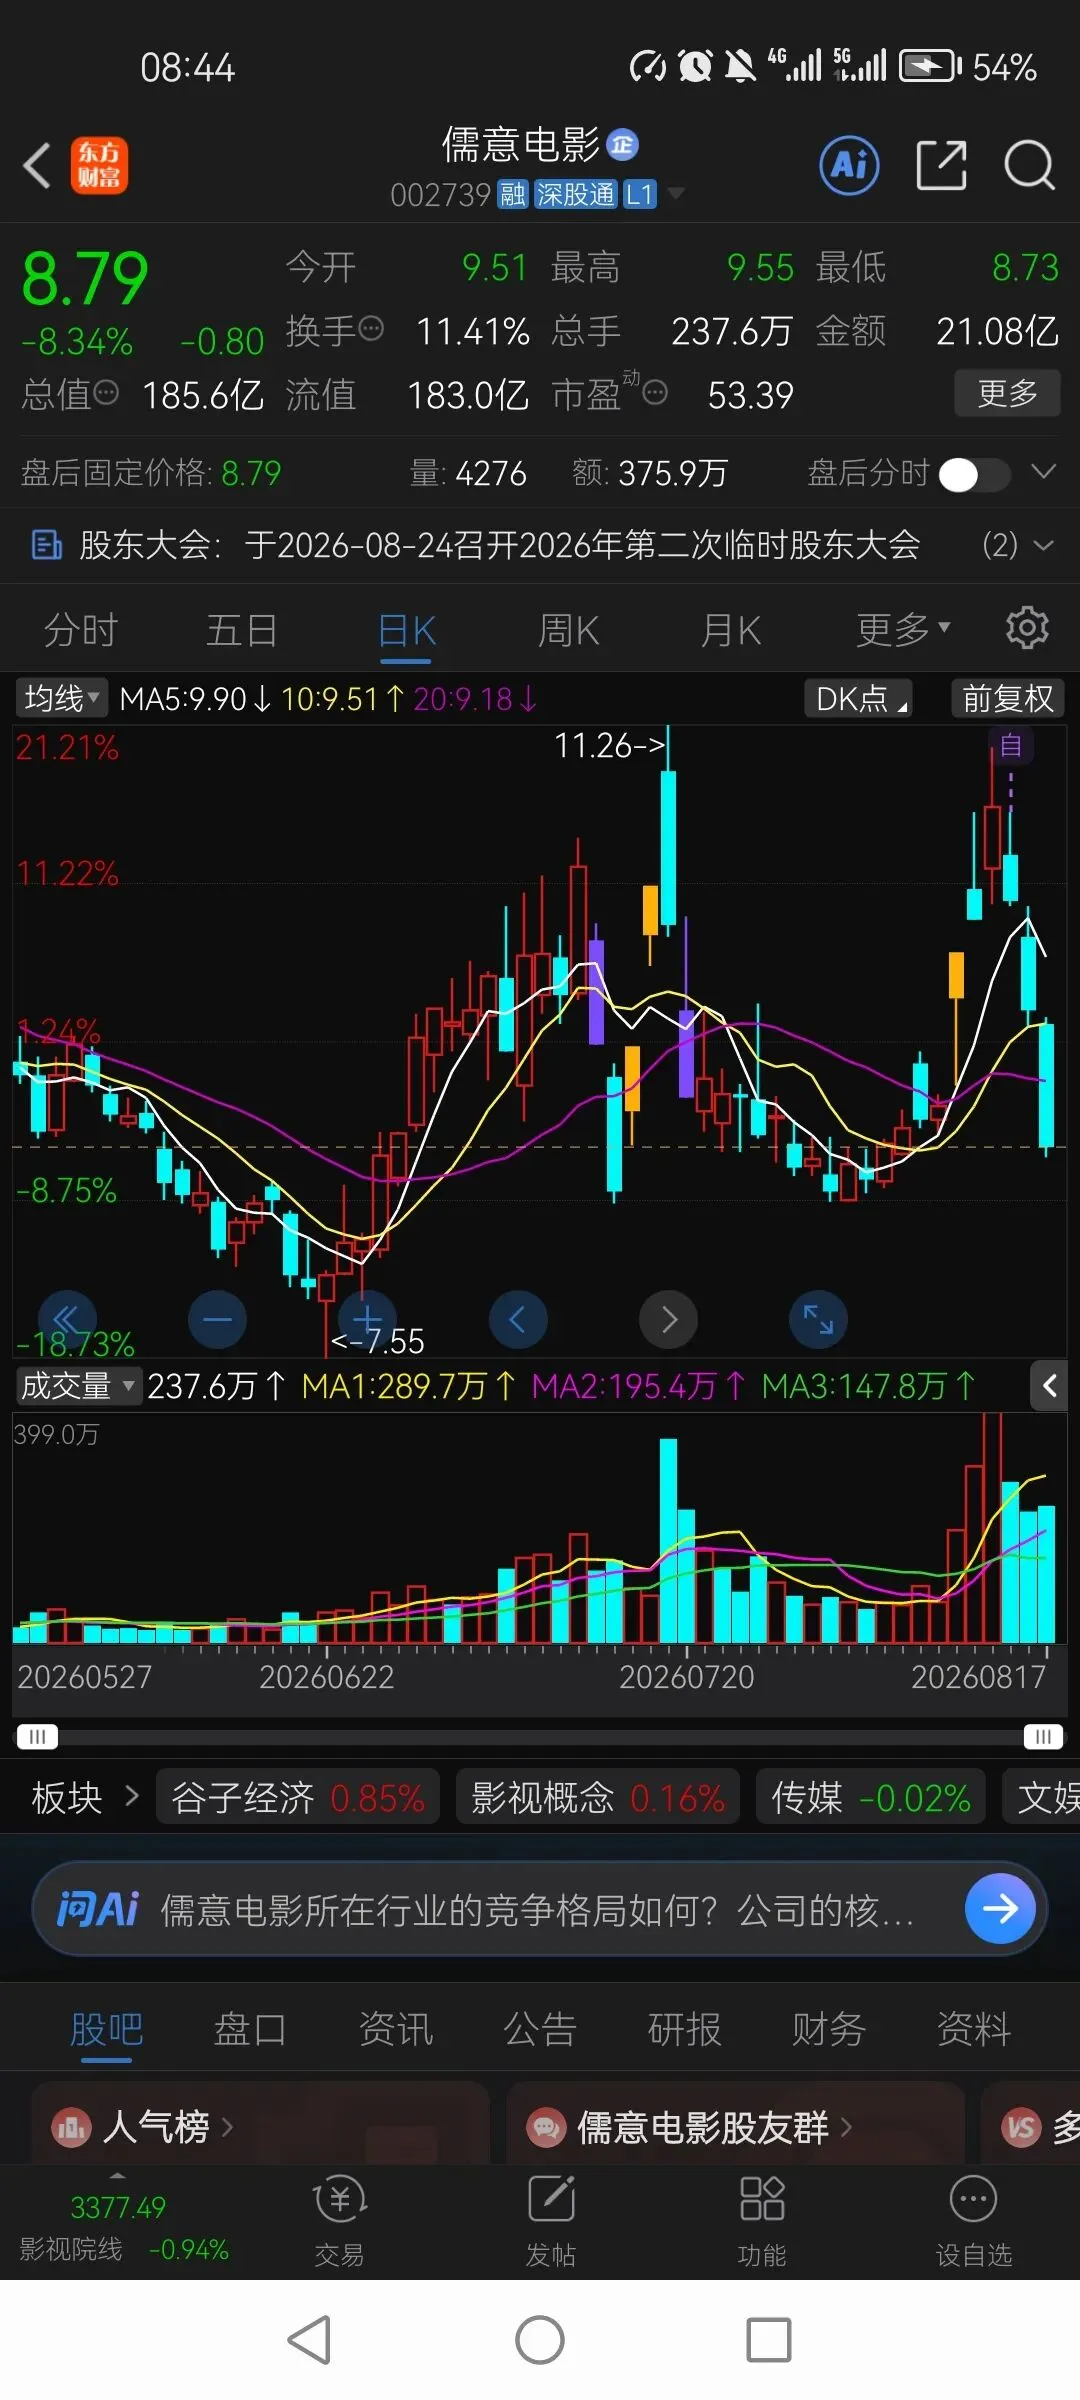
Task: Tap info icon next to 总值
Action: pyautogui.click(x=106, y=393)
